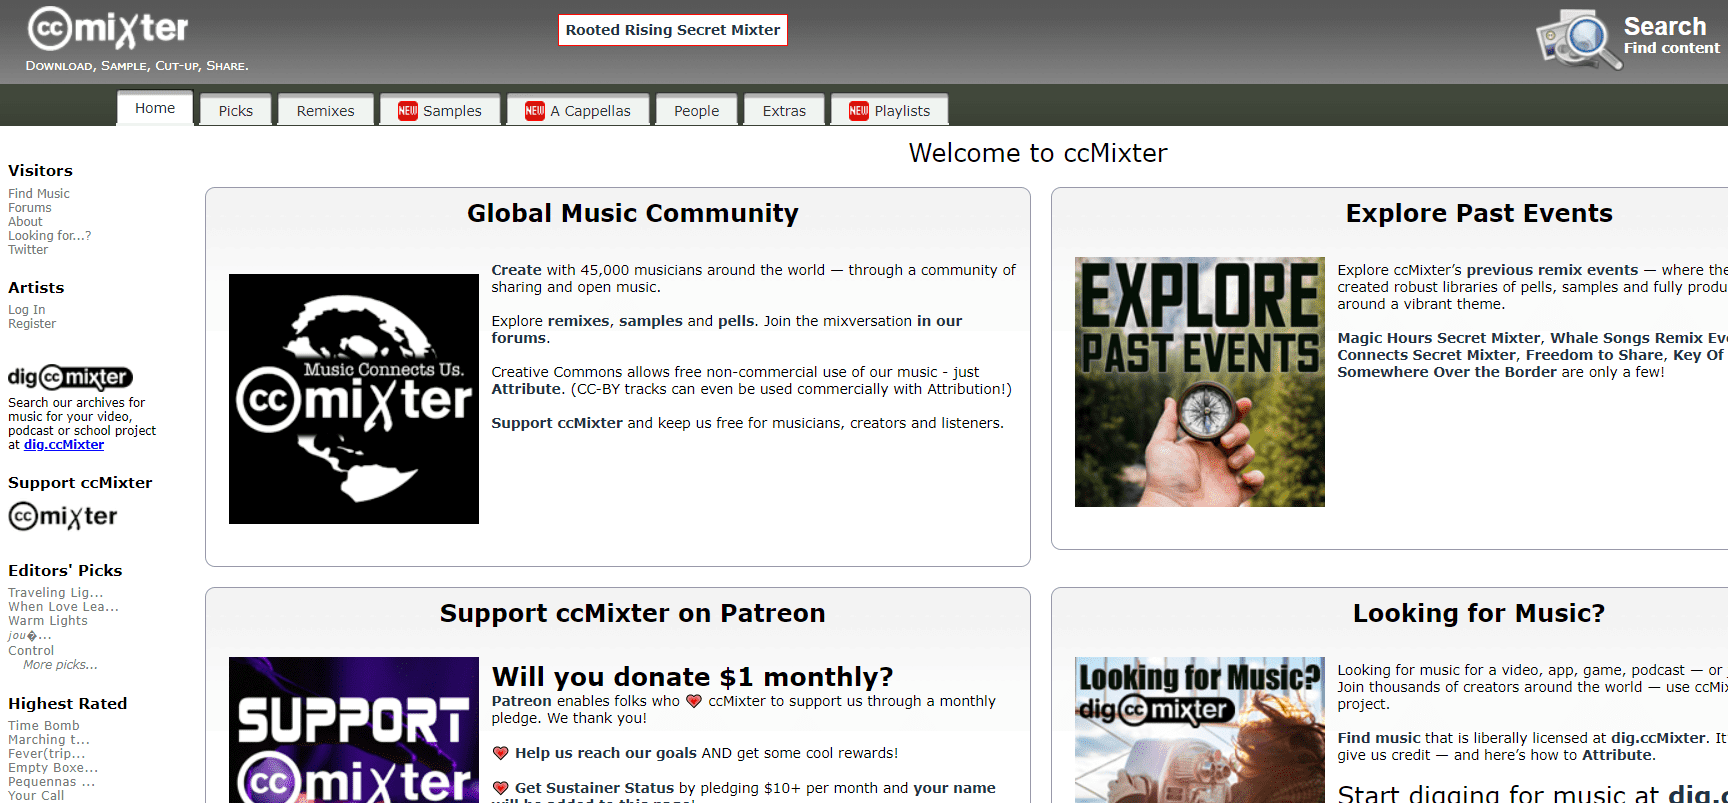The height and width of the screenshot is (803, 1728).
Task: Open the Extras tab
Action: (x=784, y=110)
